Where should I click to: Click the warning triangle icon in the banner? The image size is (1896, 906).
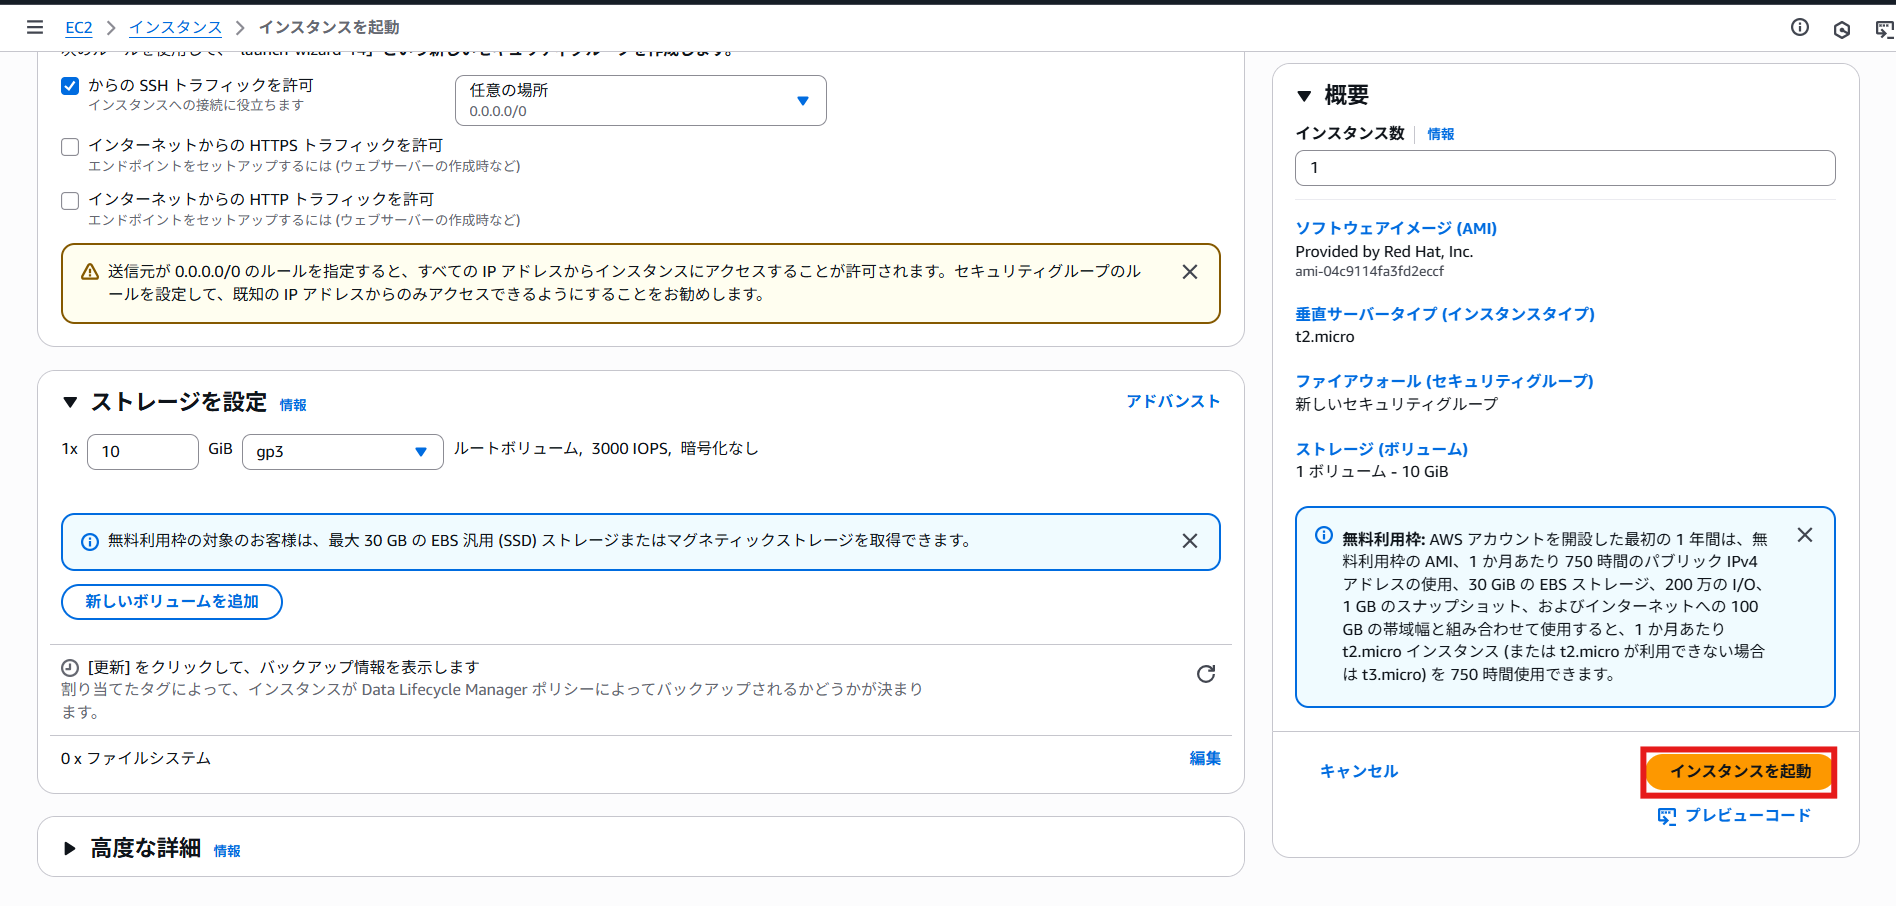90,272
